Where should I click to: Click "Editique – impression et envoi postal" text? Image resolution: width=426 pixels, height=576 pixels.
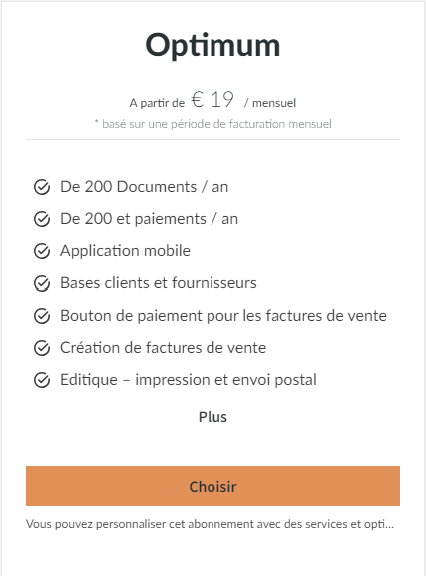[188, 380]
